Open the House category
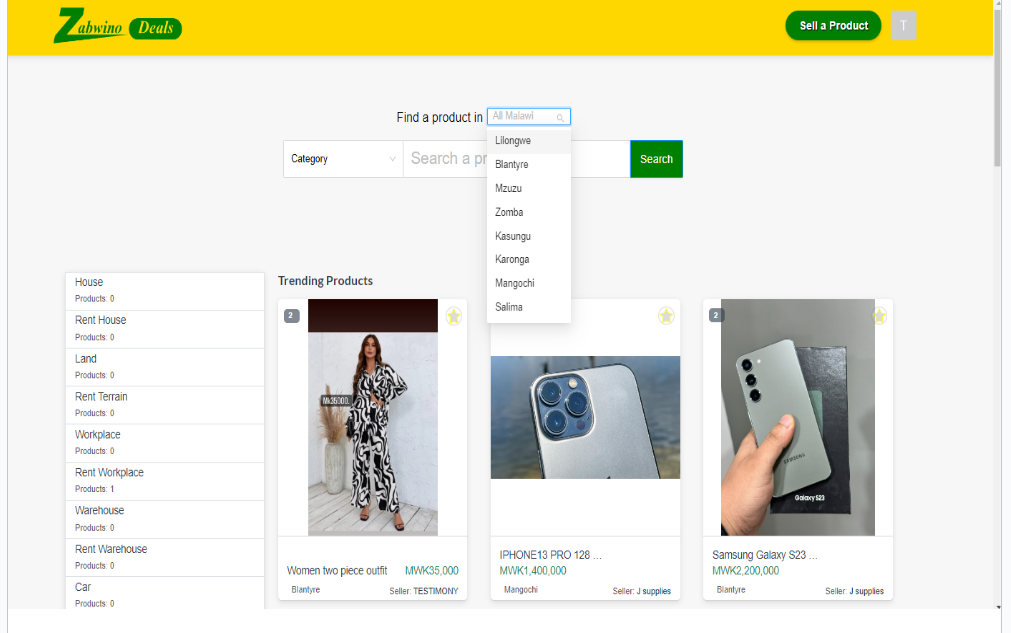The image size is (1011, 633). (x=165, y=291)
